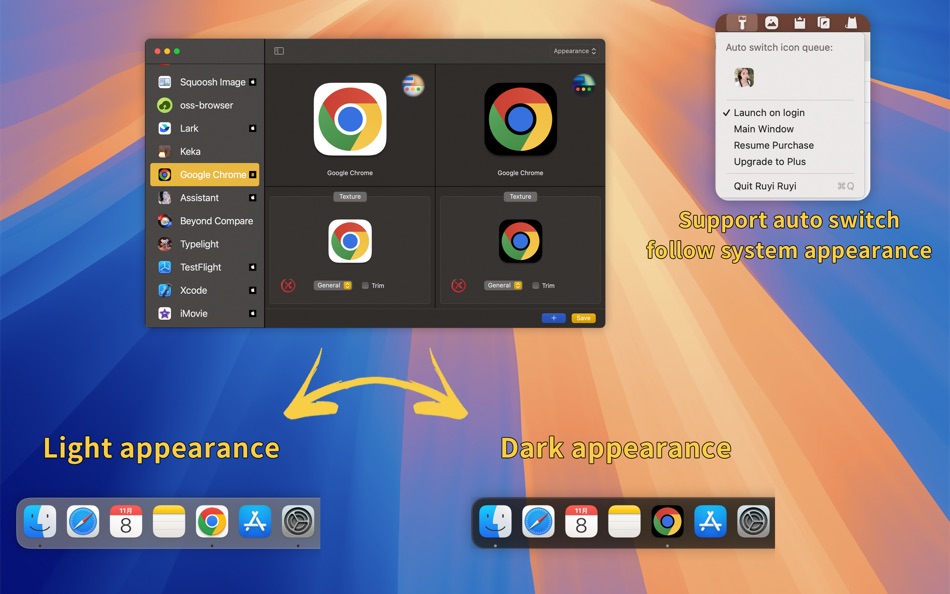This screenshot has width=950, height=594.
Task: Select Squoosh Image in the app sidebar
Action: point(204,82)
